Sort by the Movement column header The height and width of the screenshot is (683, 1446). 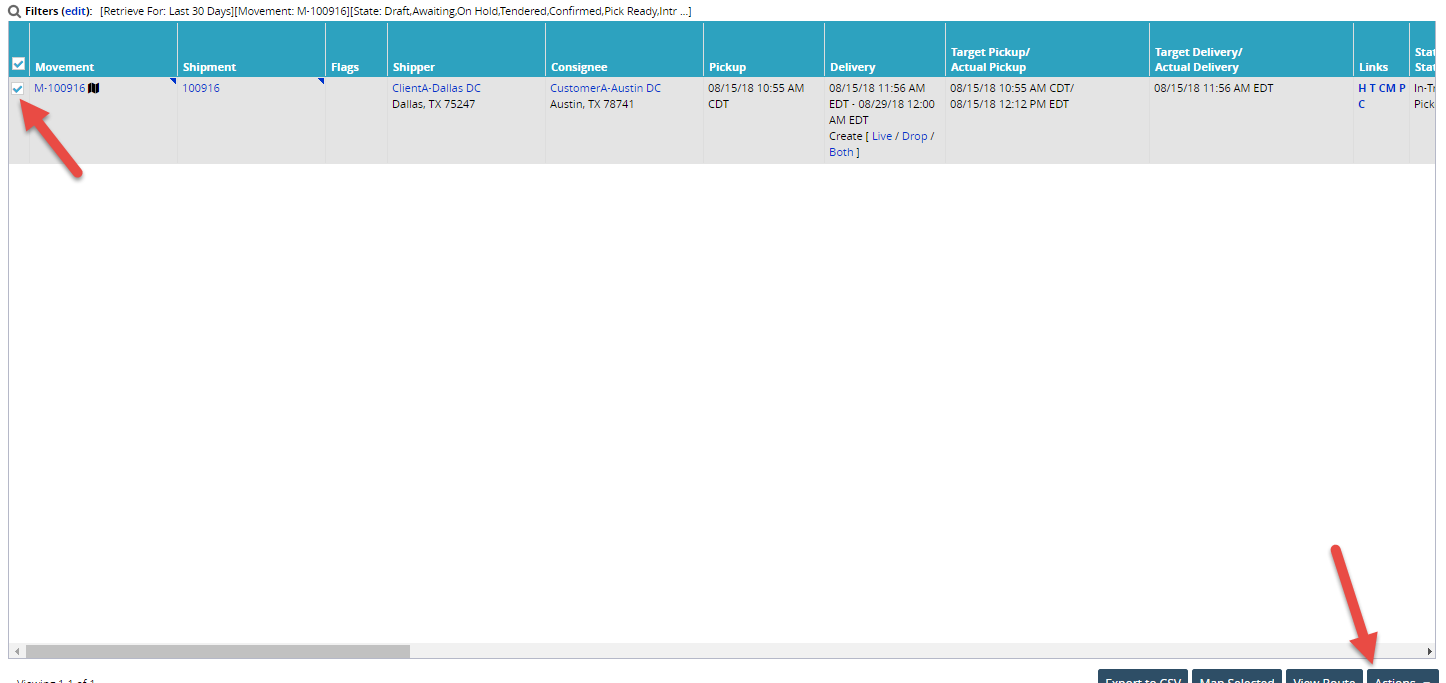click(65, 67)
